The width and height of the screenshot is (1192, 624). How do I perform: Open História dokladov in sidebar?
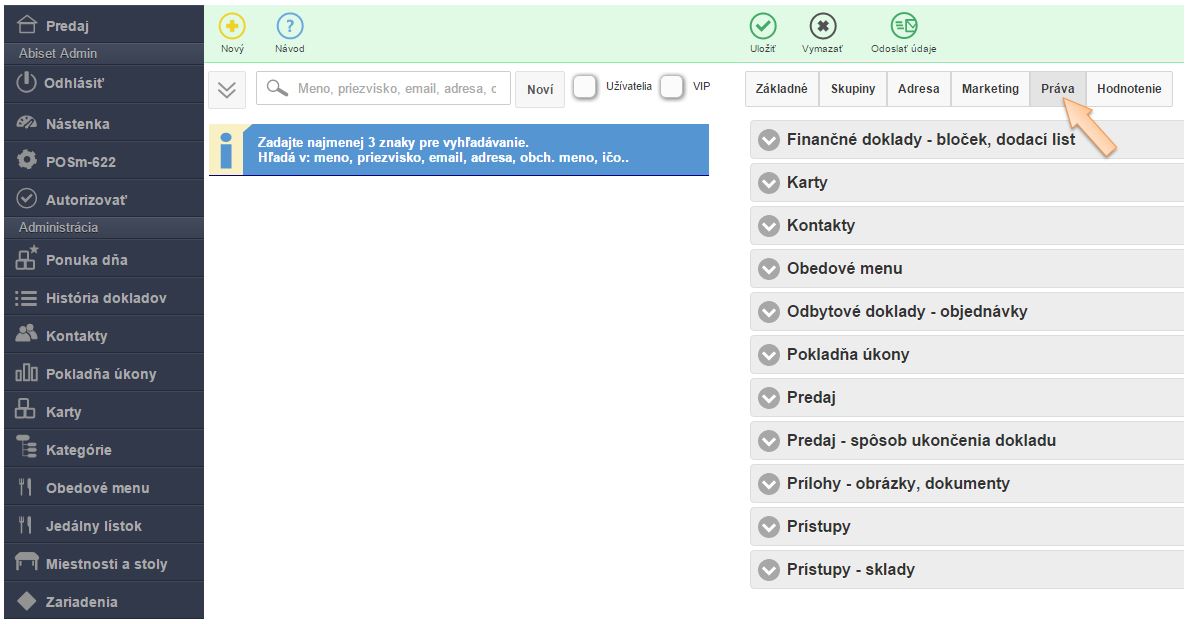(106, 298)
